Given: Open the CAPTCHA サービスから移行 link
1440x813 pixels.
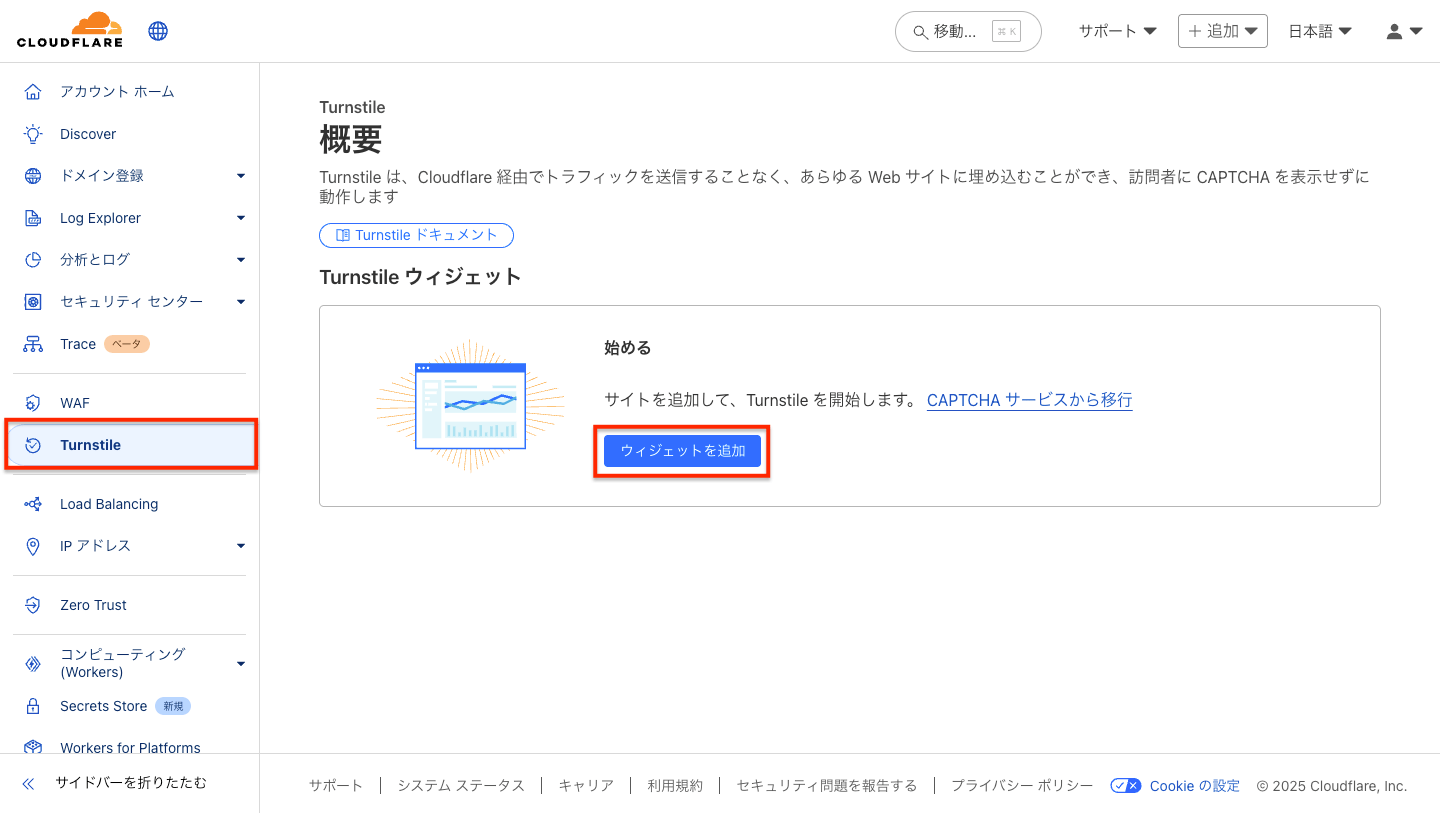Looking at the screenshot, I should (1029, 399).
